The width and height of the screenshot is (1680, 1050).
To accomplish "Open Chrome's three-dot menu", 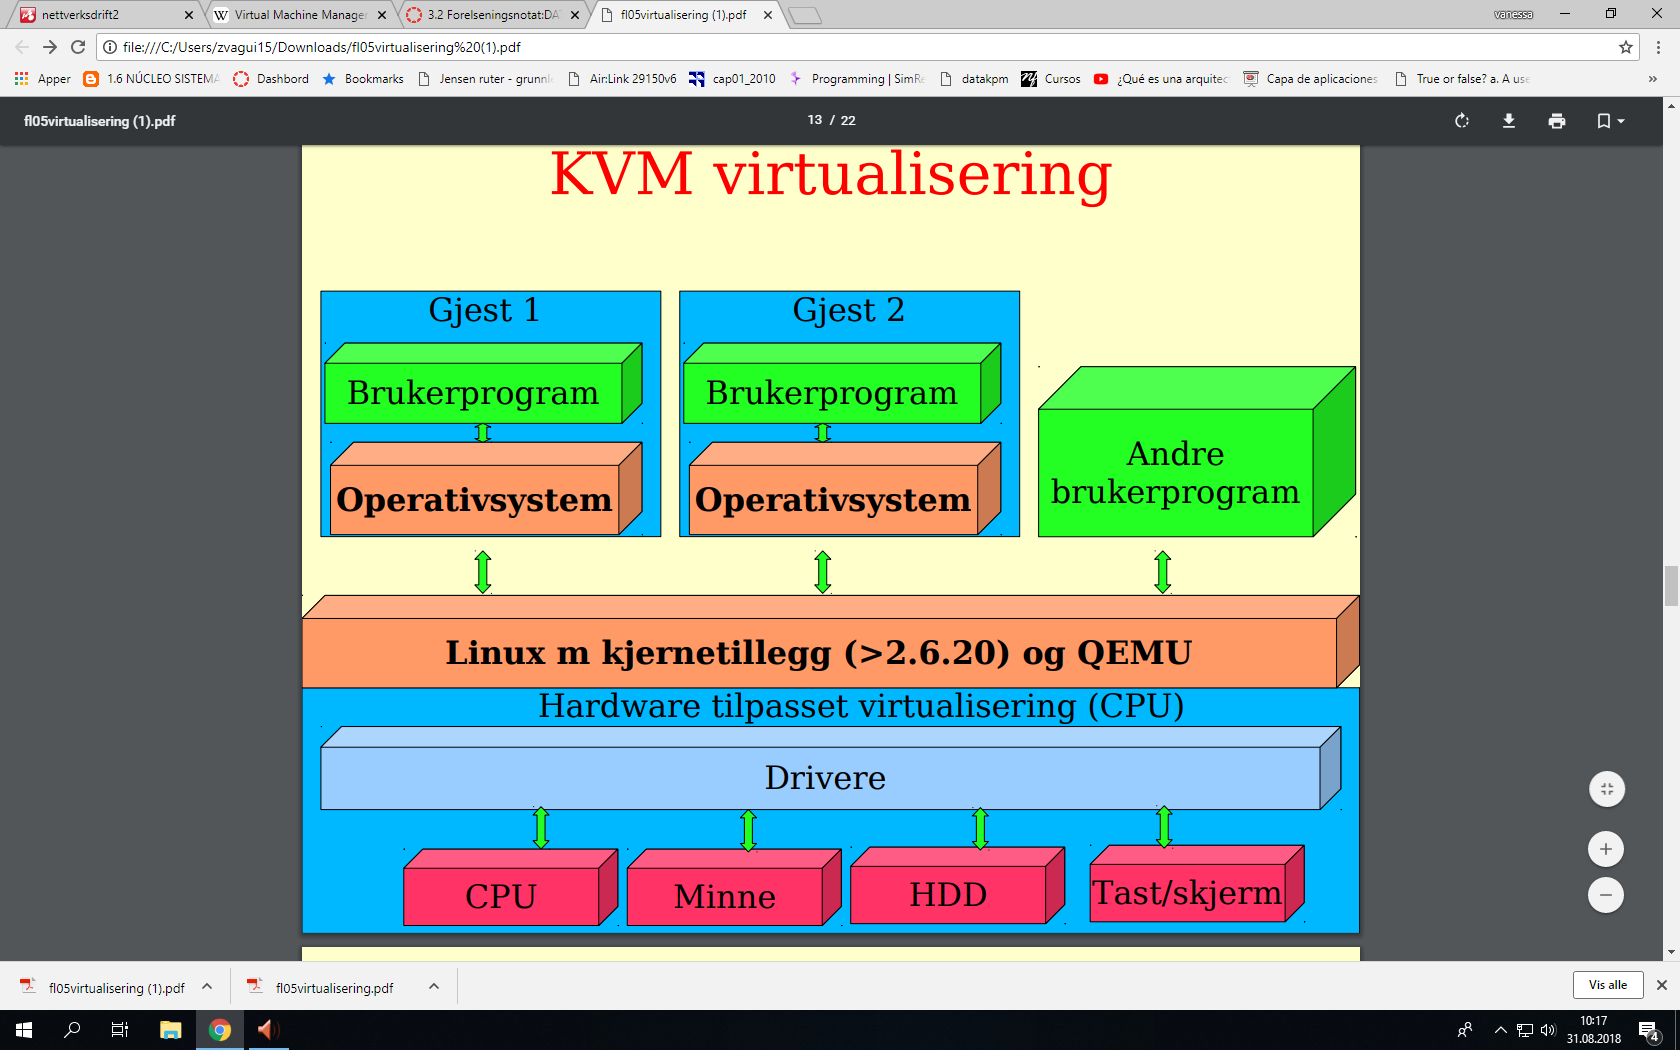I will [1658, 47].
